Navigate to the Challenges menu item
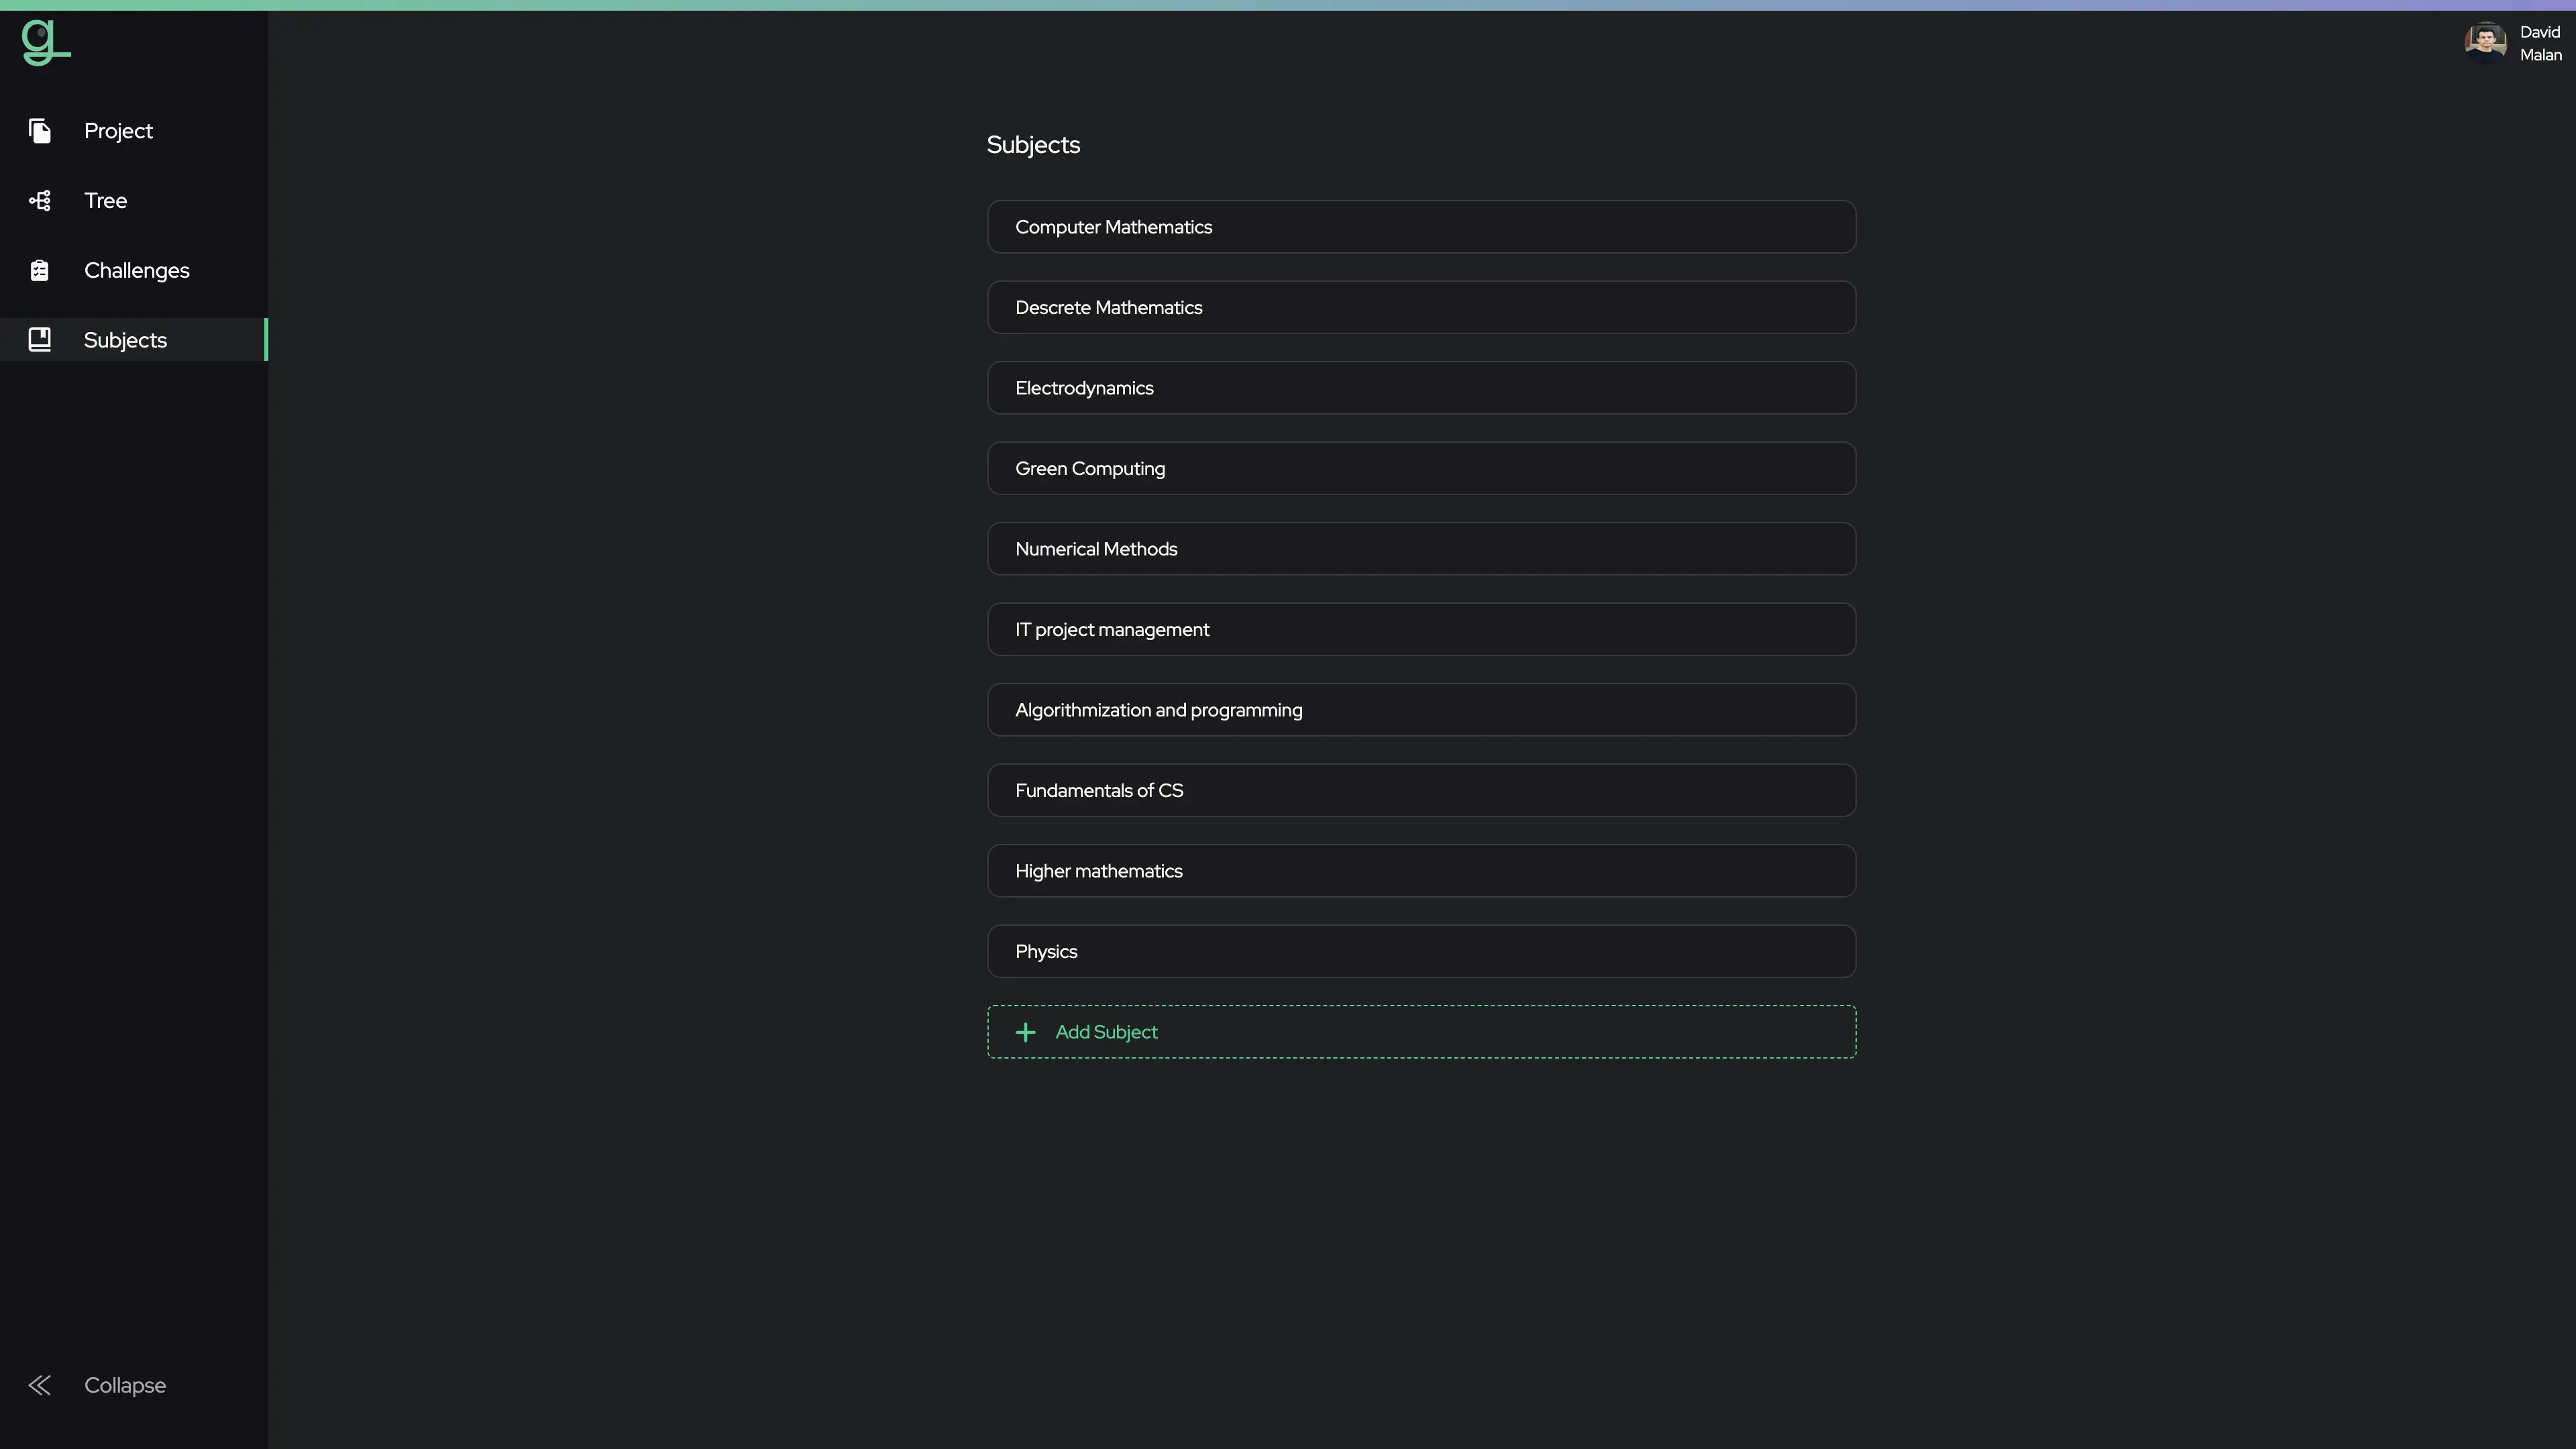 136,269
